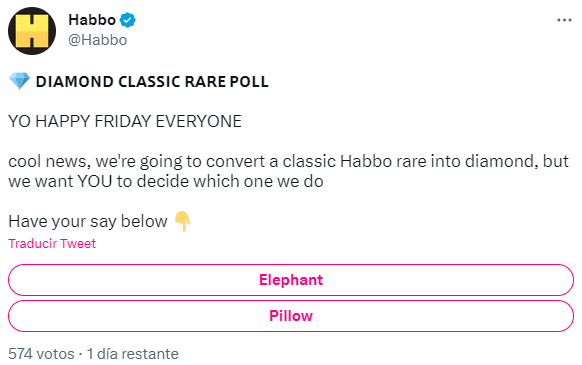Click the 1 día restante label

click(133, 354)
